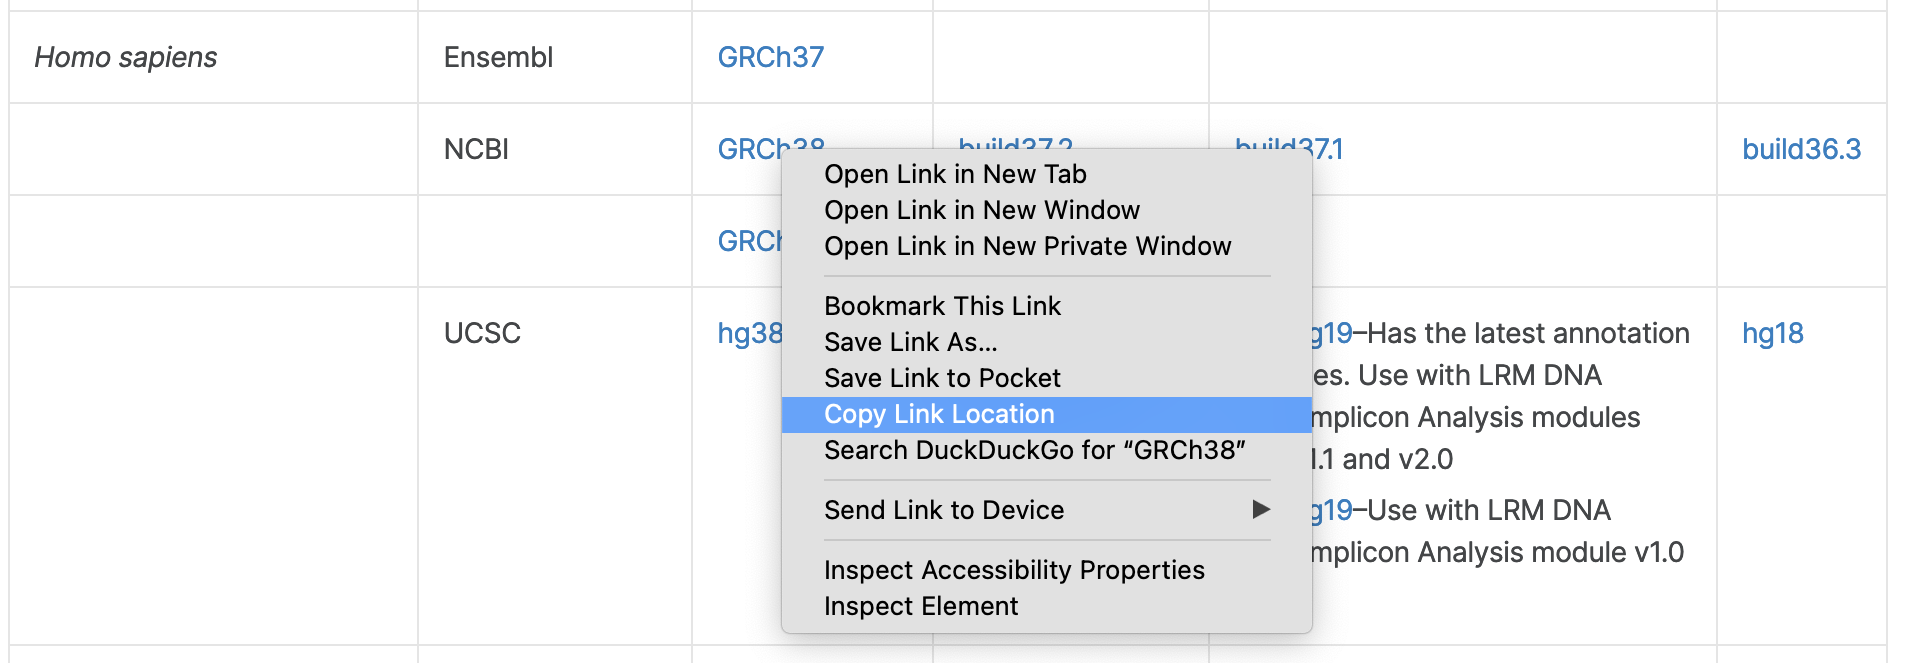Search DuckDuckGo for "GRCh38"

1034,450
